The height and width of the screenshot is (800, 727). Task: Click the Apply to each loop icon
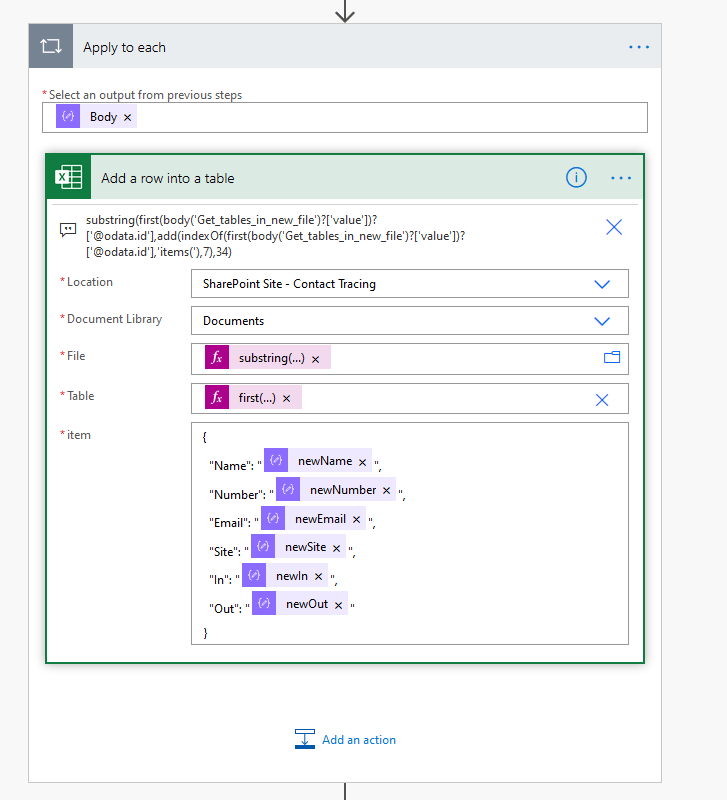point(50,47)
